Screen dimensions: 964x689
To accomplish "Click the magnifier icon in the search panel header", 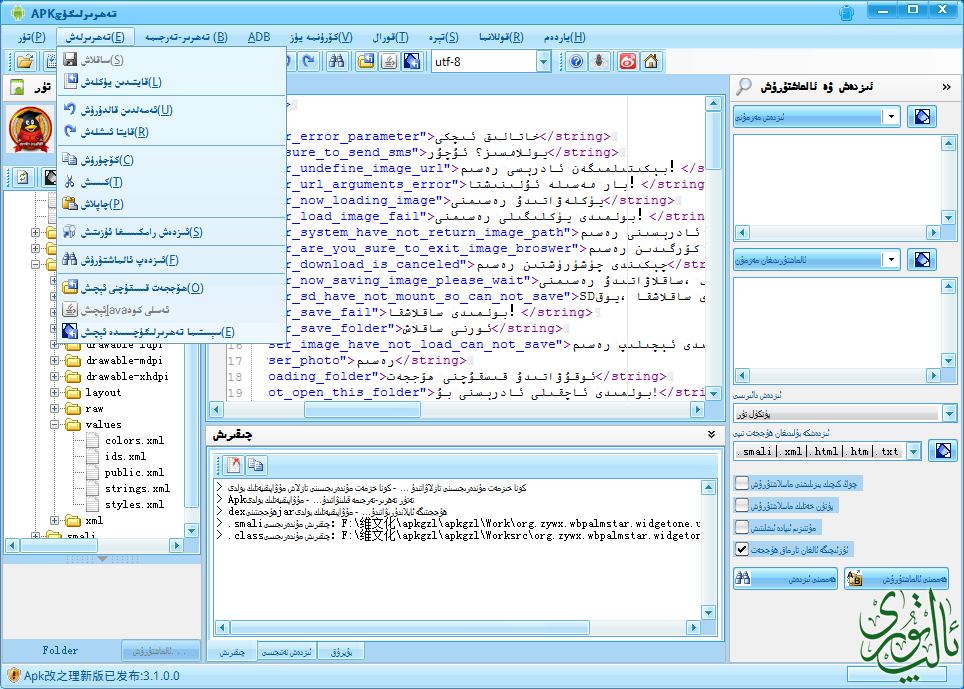I will [x=744, y=87].
